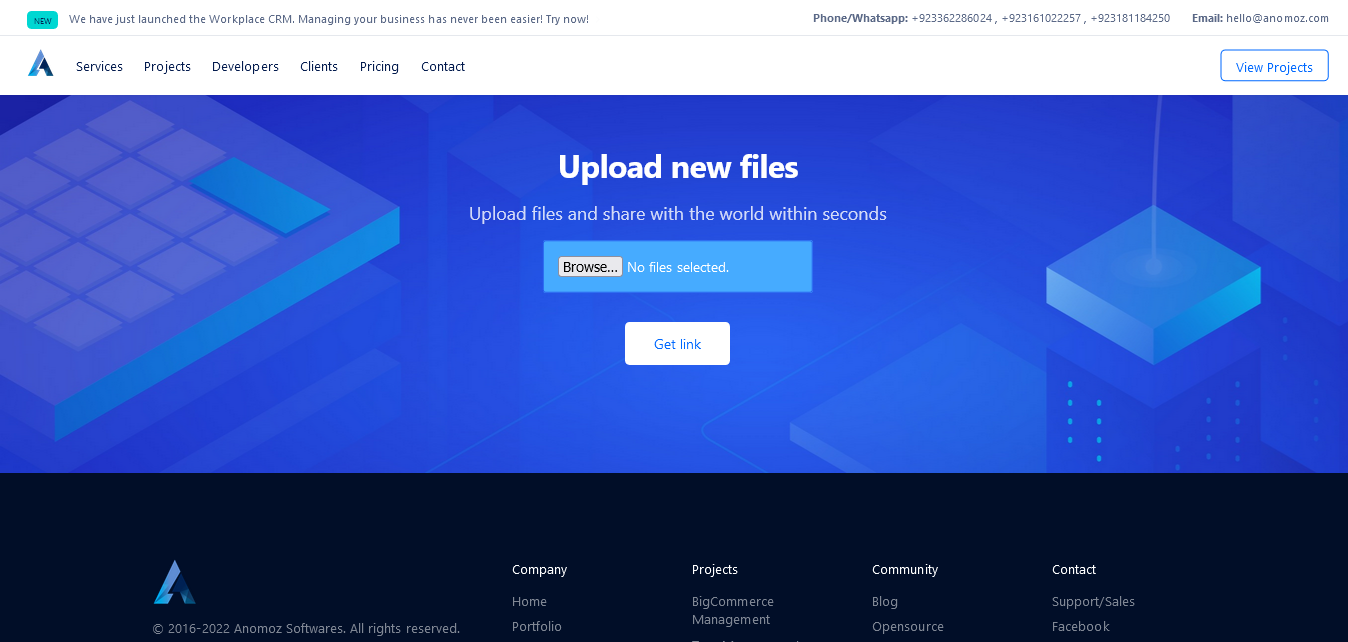Open the file selection field
Image resolution: width=1348 pixels, height=642 pixels.
tap(677, 266)
